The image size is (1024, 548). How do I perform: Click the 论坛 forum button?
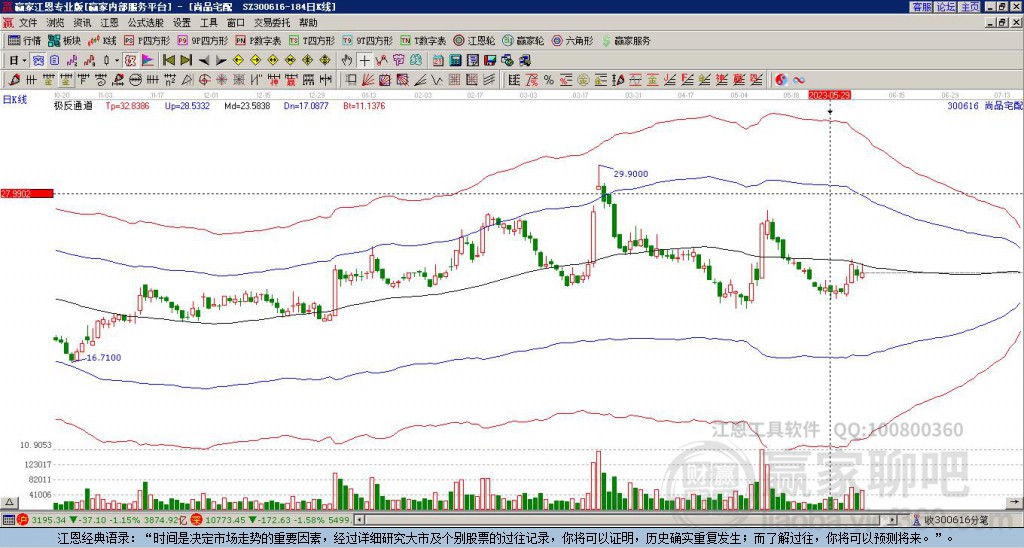pos(945,7)
